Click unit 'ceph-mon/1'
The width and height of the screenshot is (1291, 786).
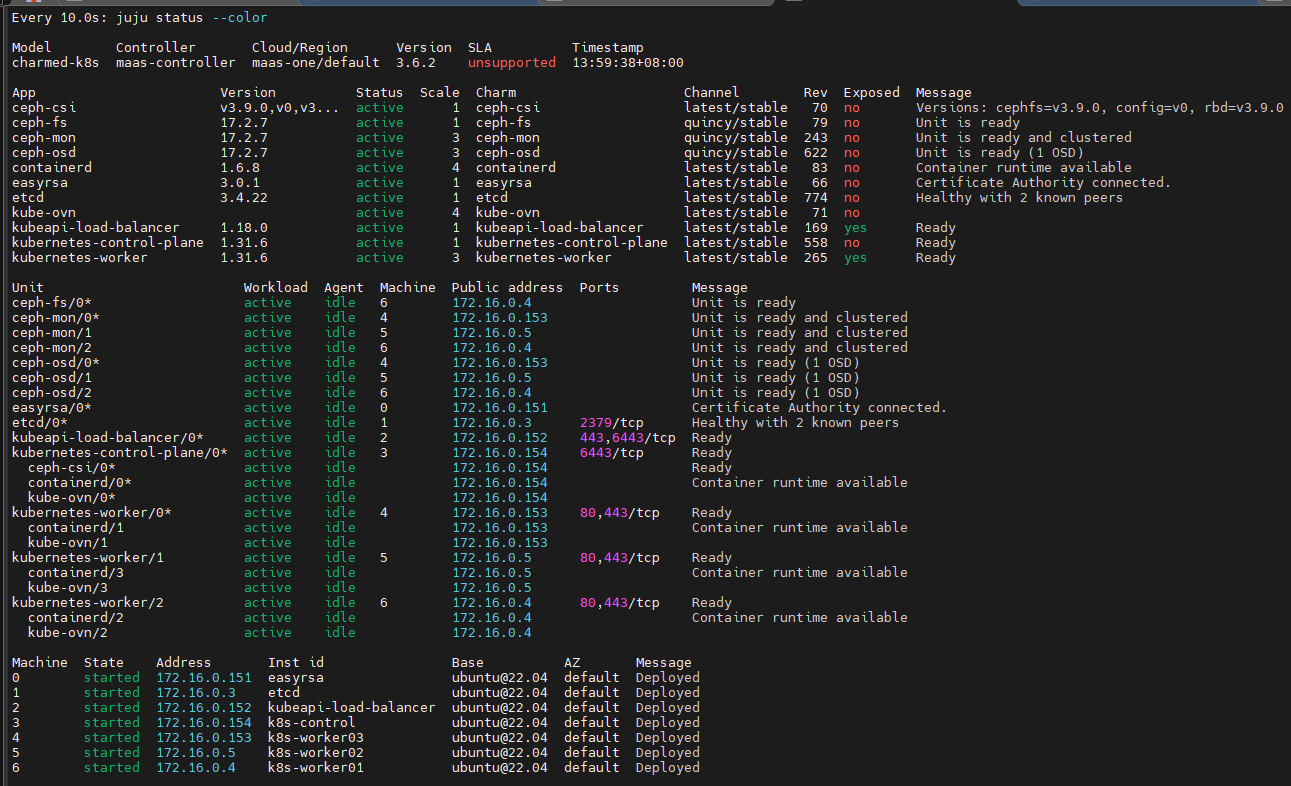51,333
